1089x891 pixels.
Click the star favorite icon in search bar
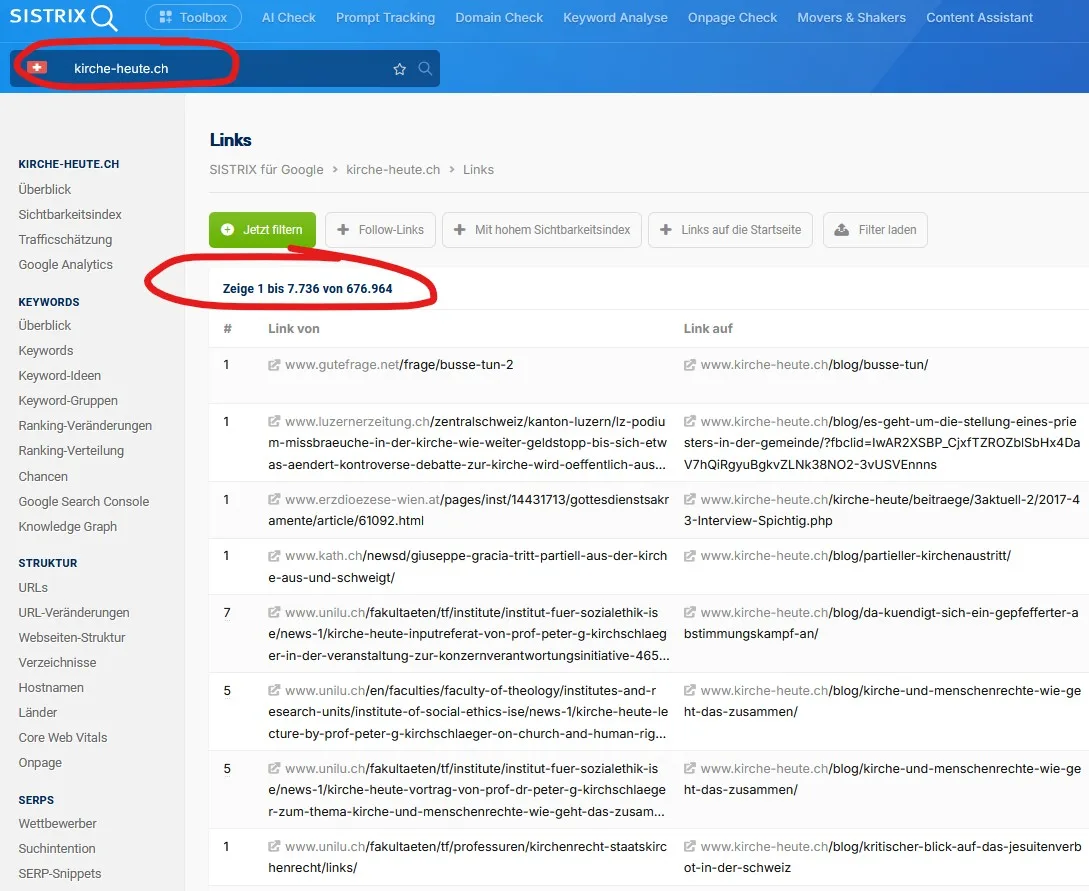tap(400, 69)
